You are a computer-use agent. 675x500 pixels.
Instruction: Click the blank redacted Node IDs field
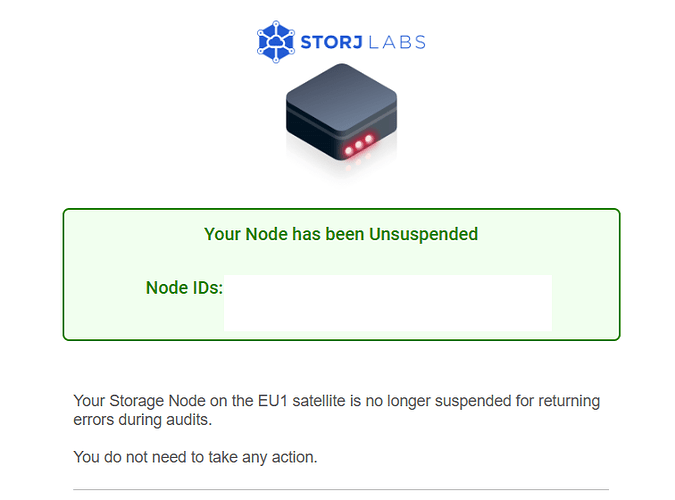tap(387, 303)
